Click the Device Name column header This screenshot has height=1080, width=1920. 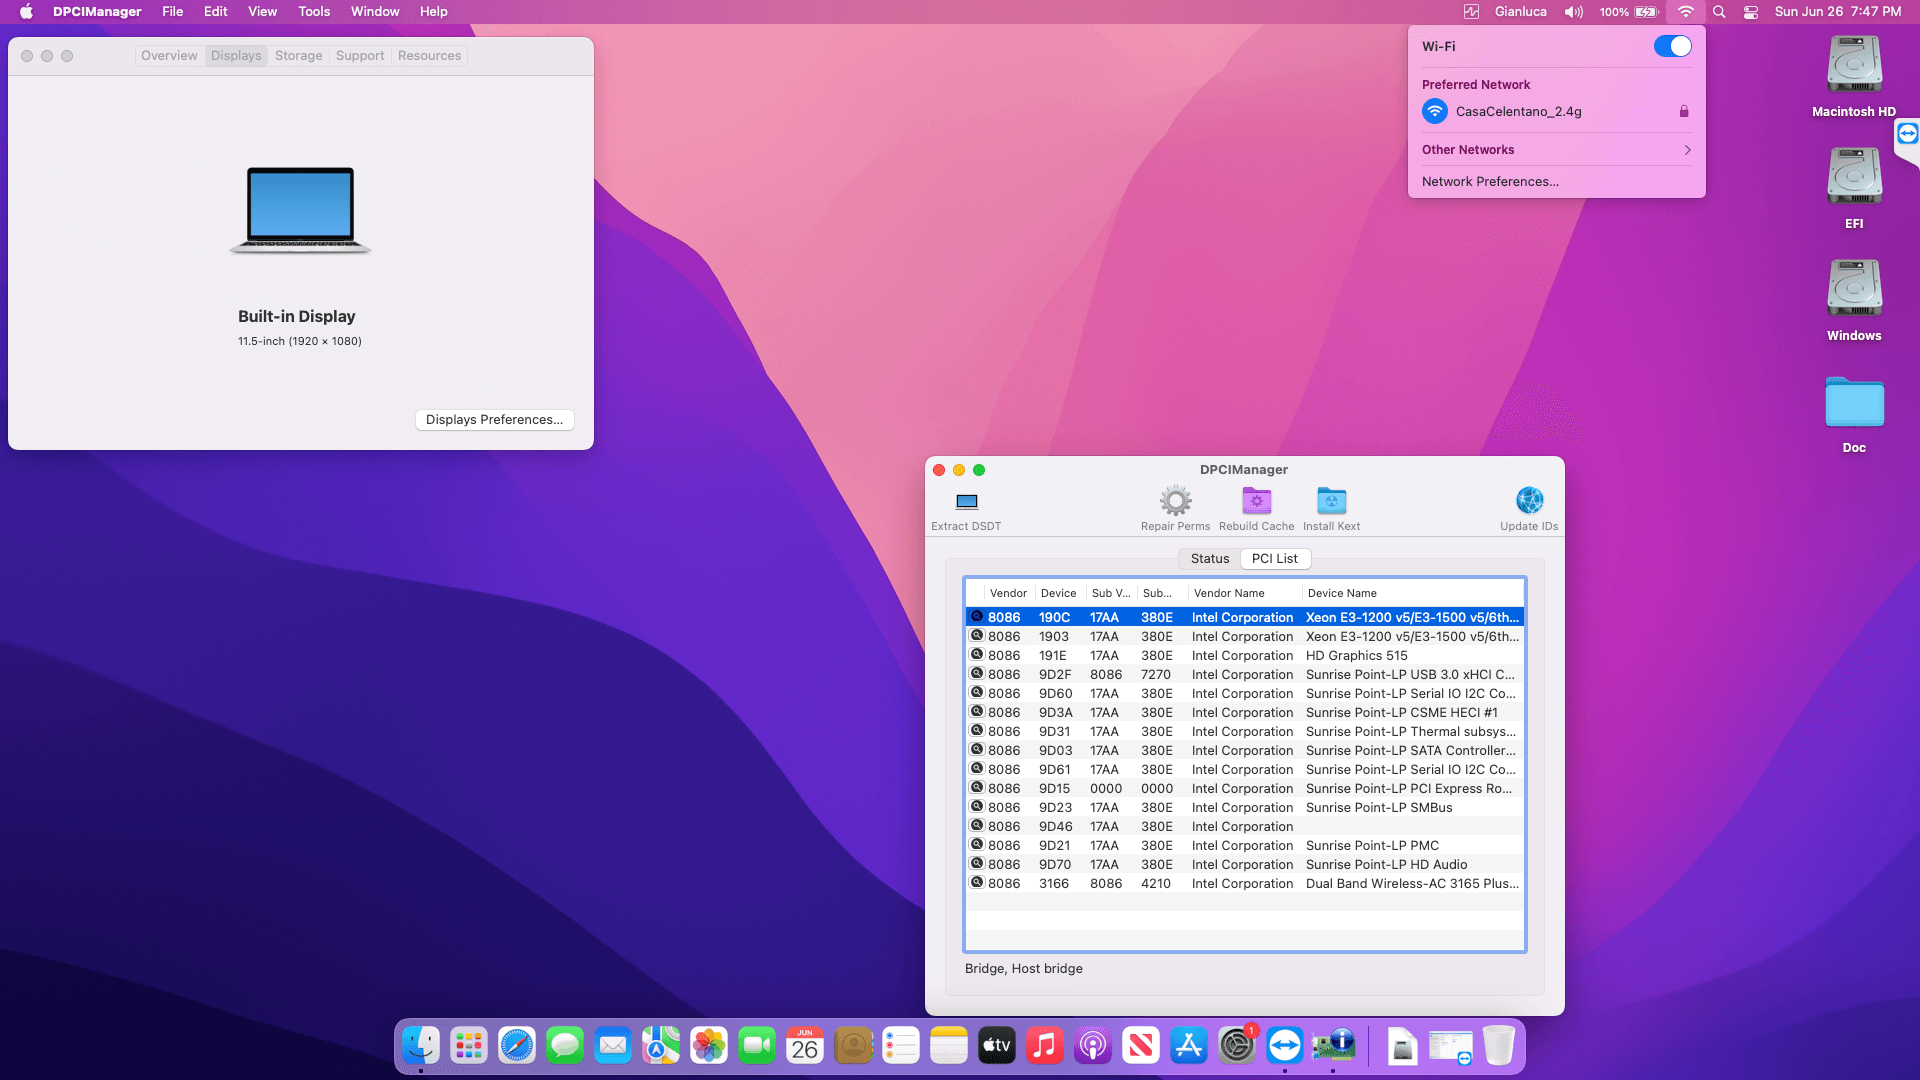click(1412, 593)
